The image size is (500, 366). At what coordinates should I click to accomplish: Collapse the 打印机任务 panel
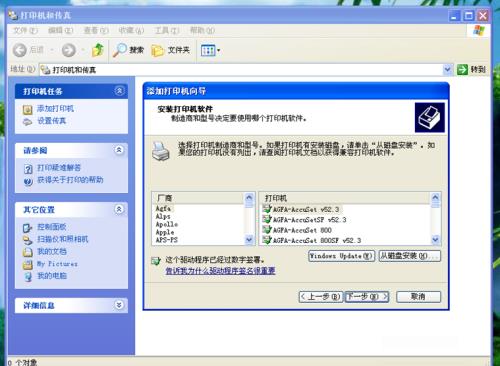click(x=119, y=91)
